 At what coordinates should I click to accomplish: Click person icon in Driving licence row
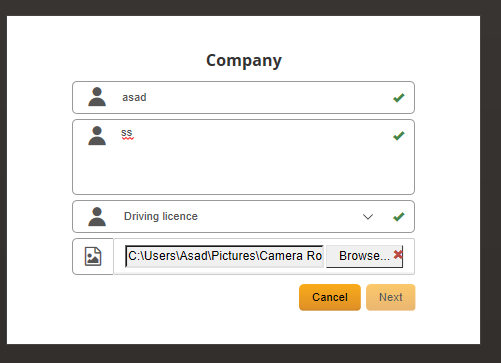click(x=97, y=217)
